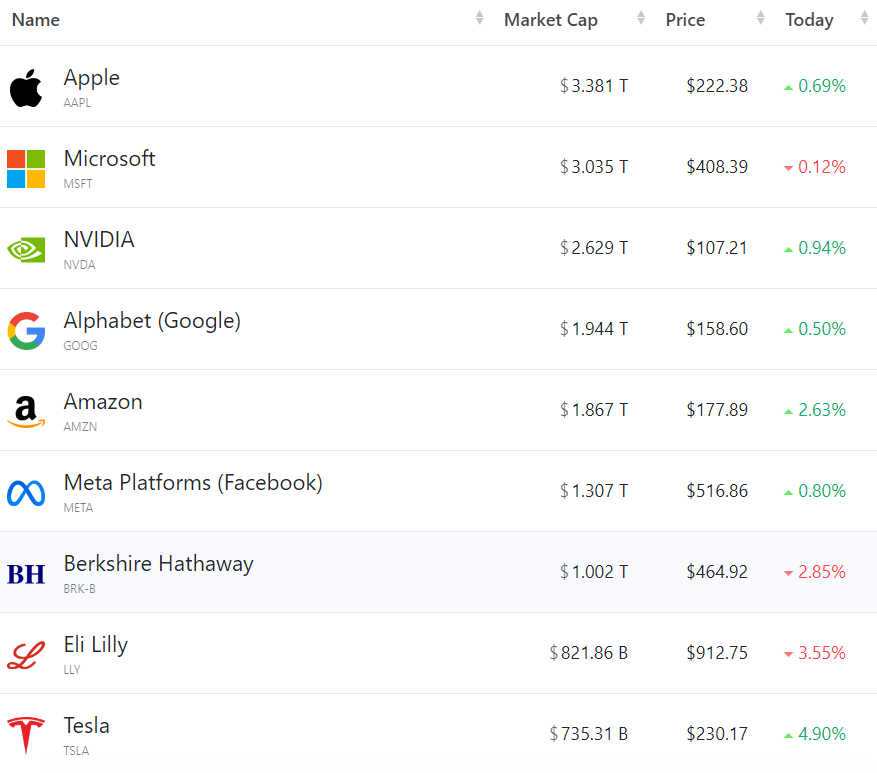The height and width of the screenshot is (773, 877).
Task: Click the Berkshire Hathaway company name
Action: click(x=158, y=564)
